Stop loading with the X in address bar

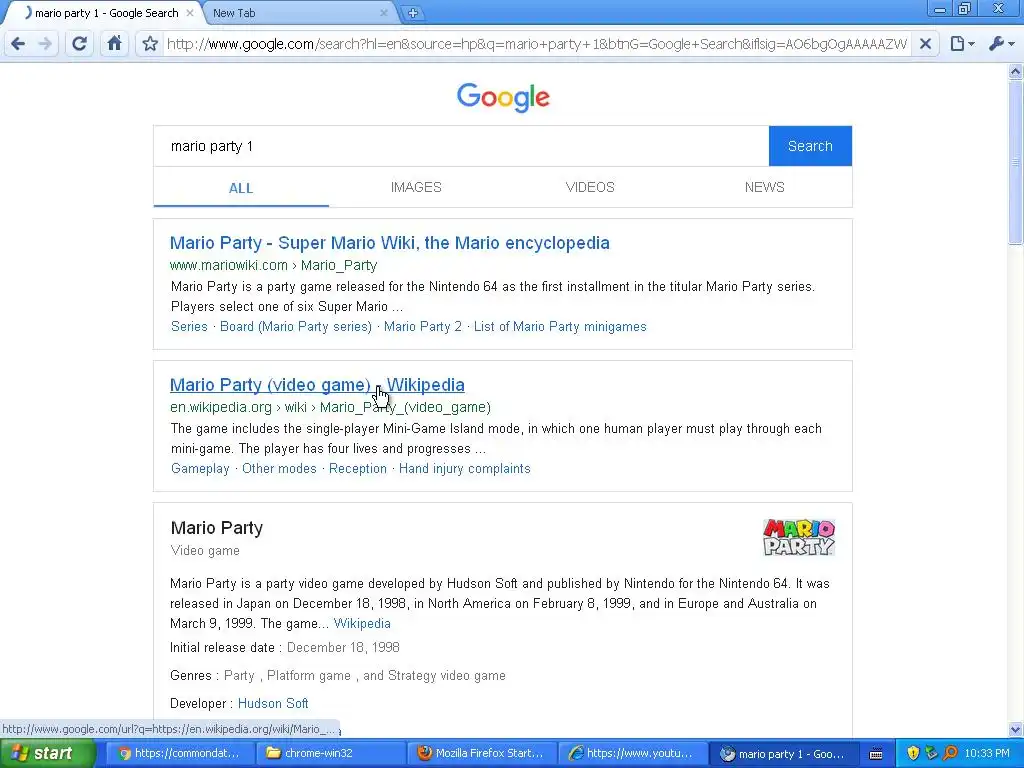coord(925,44)
